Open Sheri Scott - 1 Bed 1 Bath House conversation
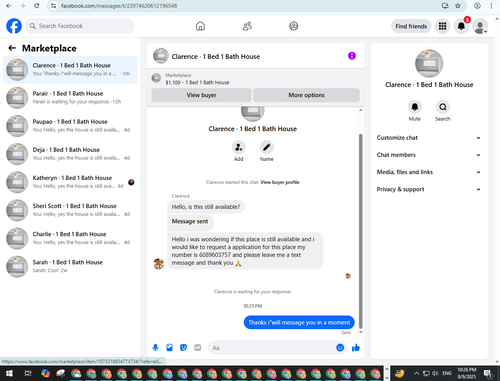This screenshot has width=500, height=381. (70, 210)
